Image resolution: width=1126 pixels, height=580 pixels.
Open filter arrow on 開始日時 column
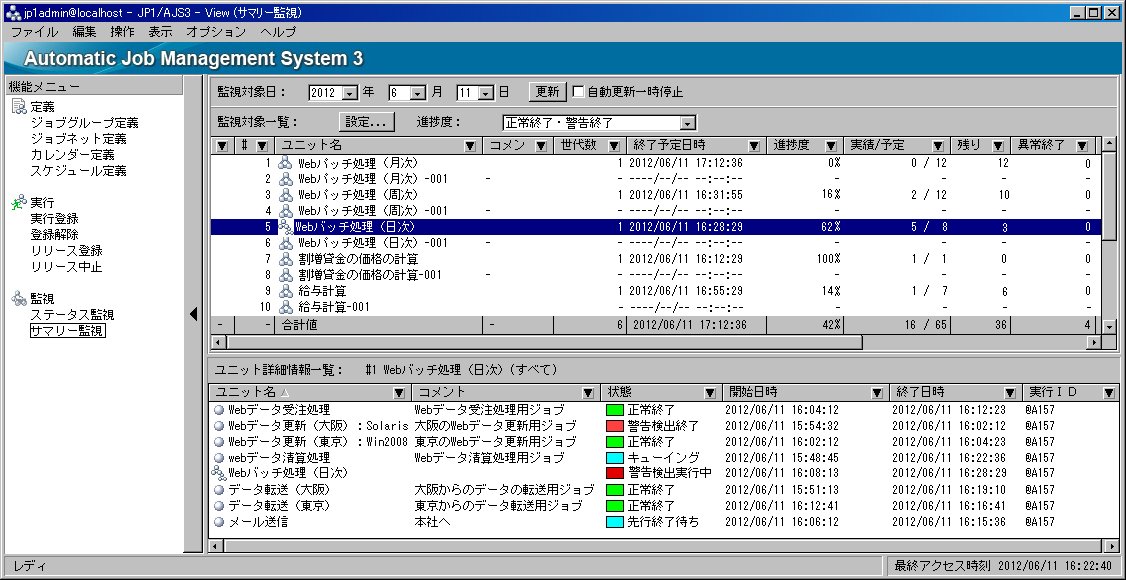877,393
